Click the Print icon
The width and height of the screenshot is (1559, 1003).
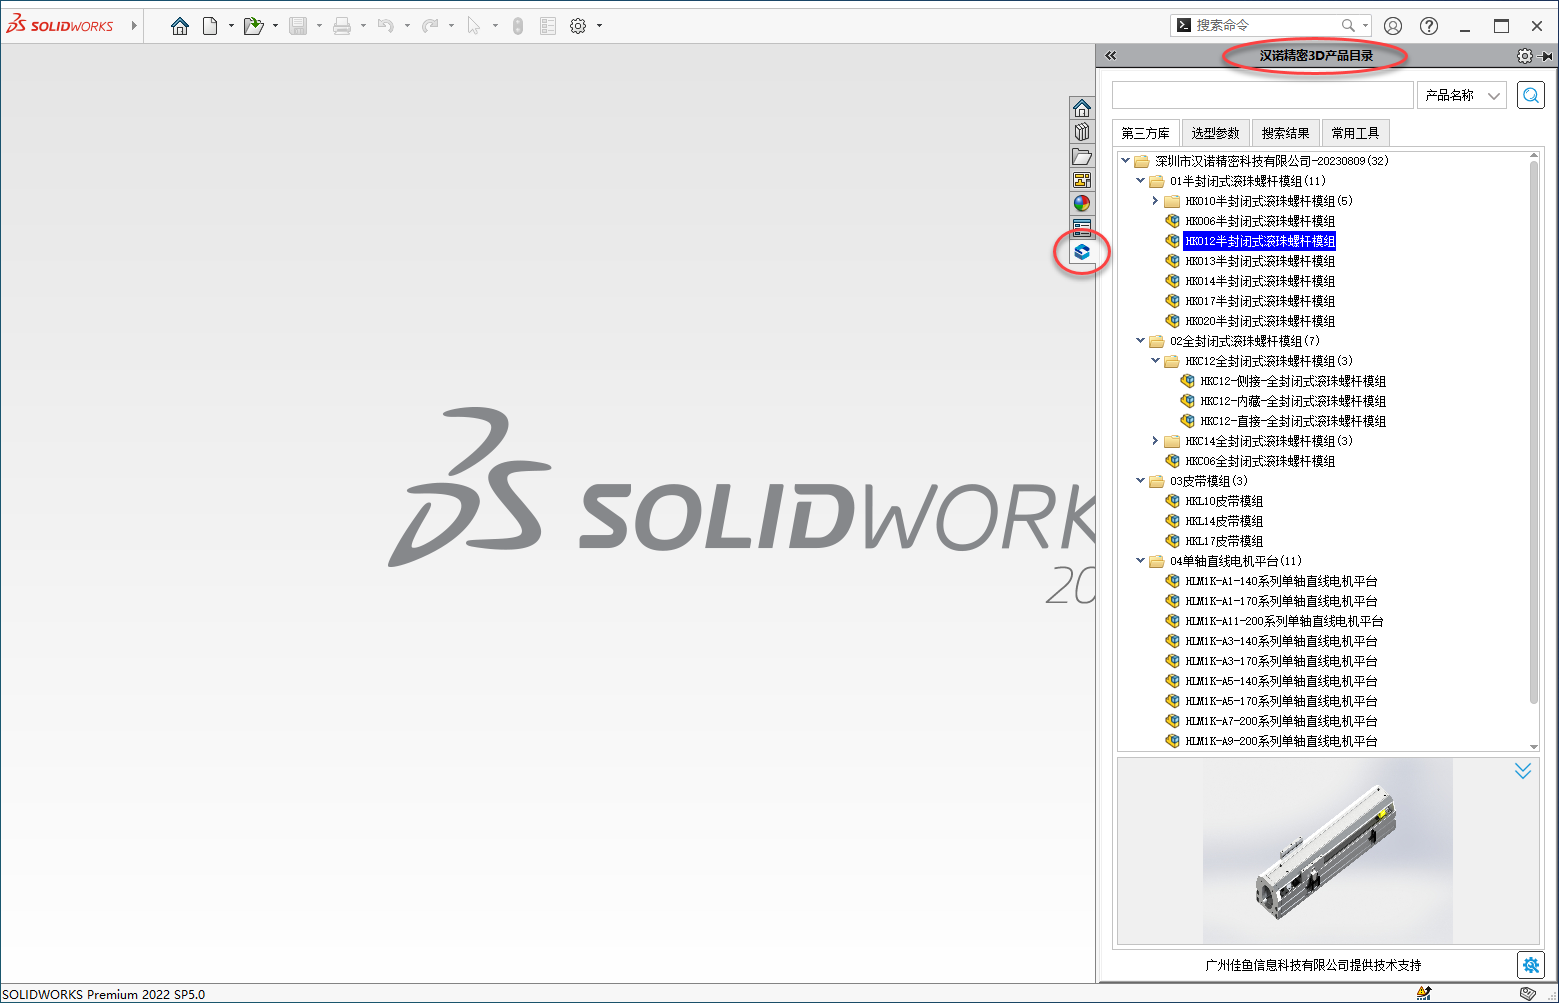tap(342, 26)
